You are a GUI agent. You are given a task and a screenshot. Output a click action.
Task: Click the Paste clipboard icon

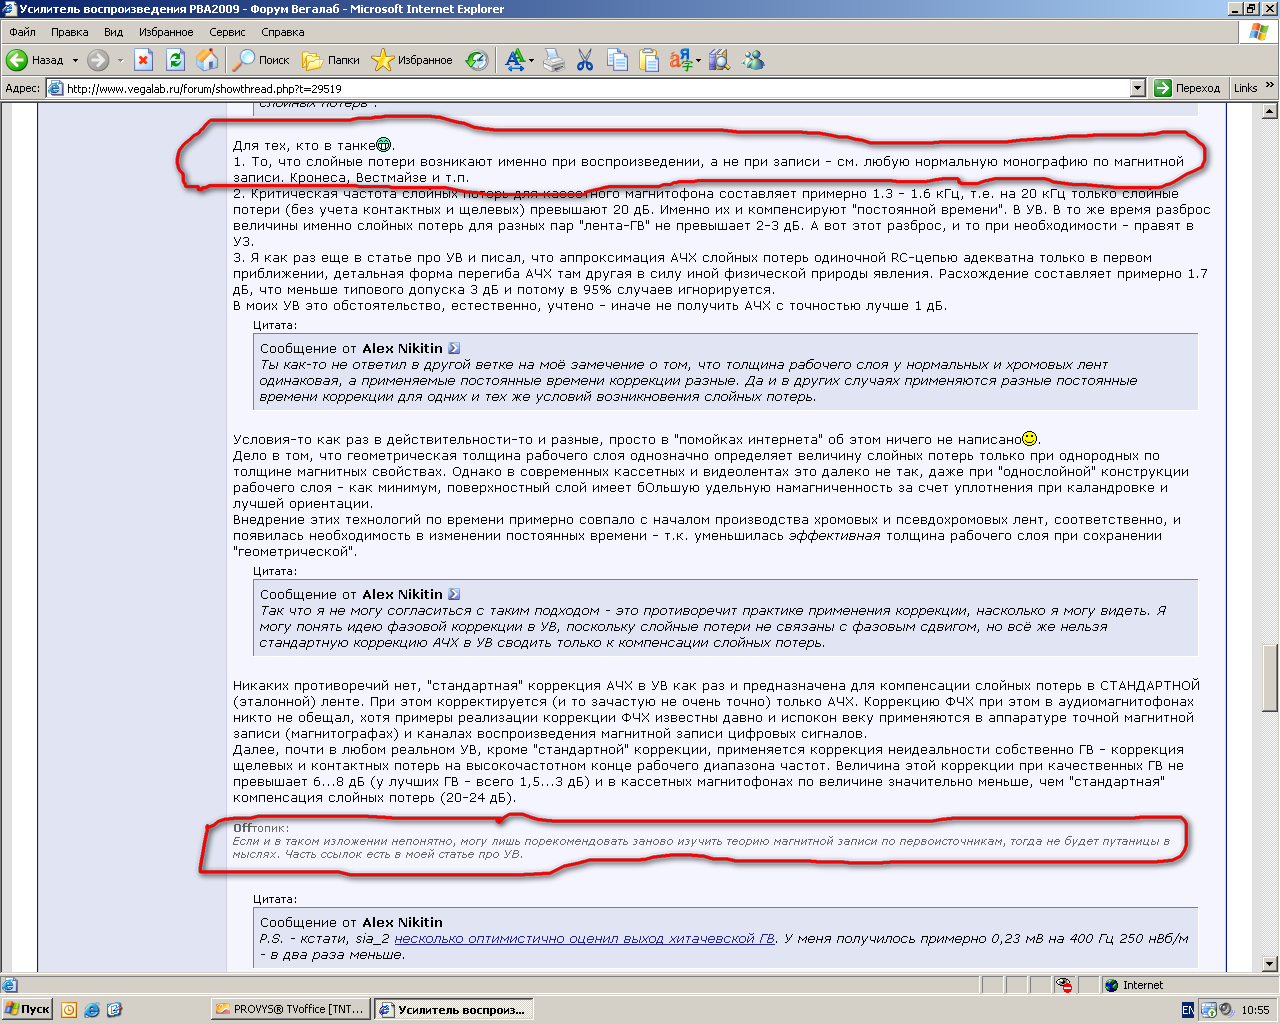coord(649,60)
